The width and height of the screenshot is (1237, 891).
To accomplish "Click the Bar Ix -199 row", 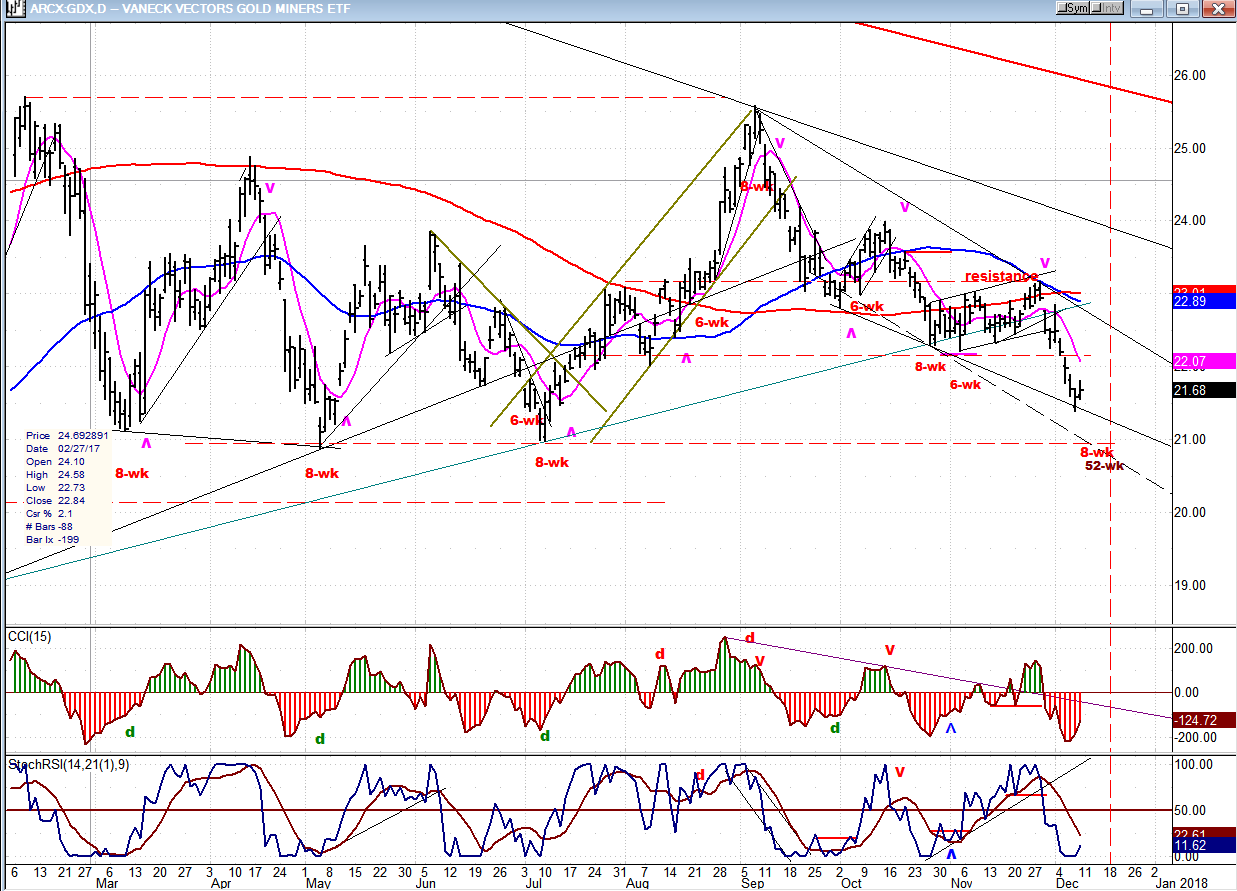I will coord(54,540).
